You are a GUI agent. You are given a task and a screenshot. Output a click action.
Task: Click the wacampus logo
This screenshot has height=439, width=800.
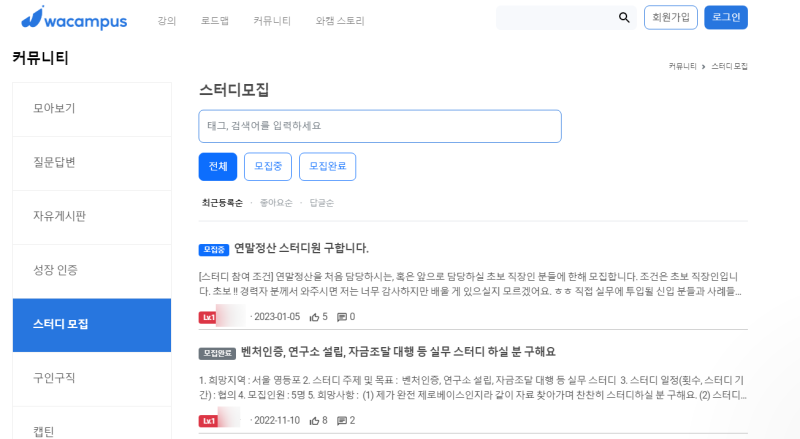coord(74,18)
